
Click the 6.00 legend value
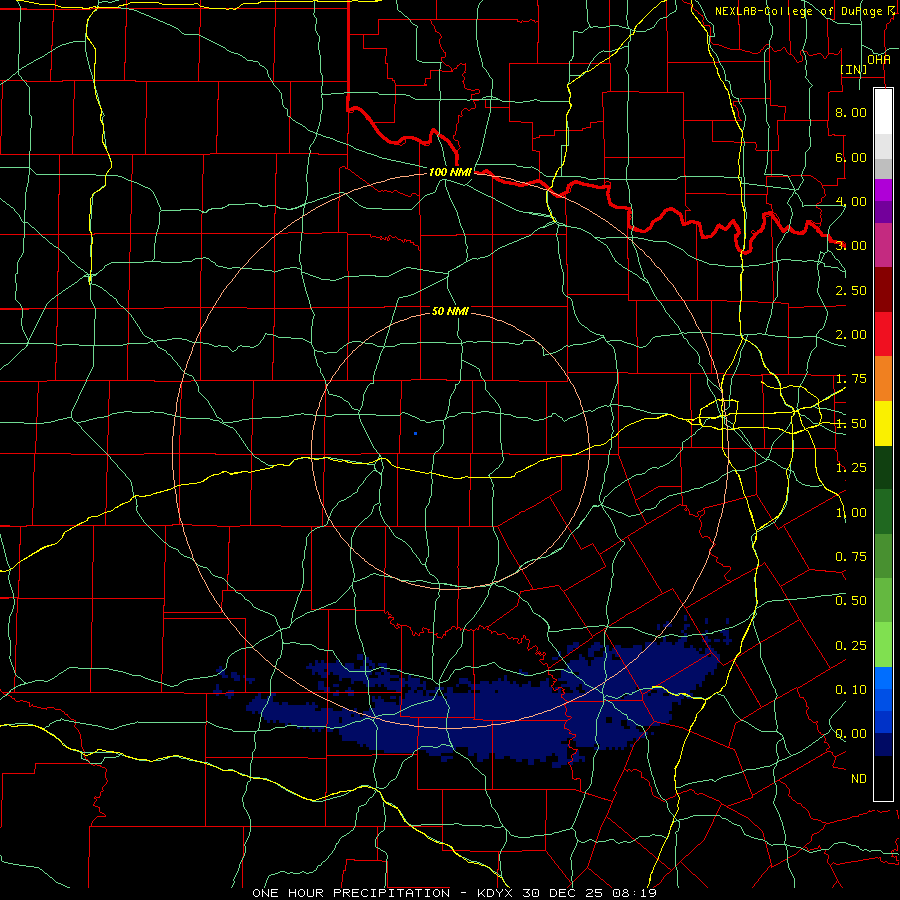tap(851, 157)
